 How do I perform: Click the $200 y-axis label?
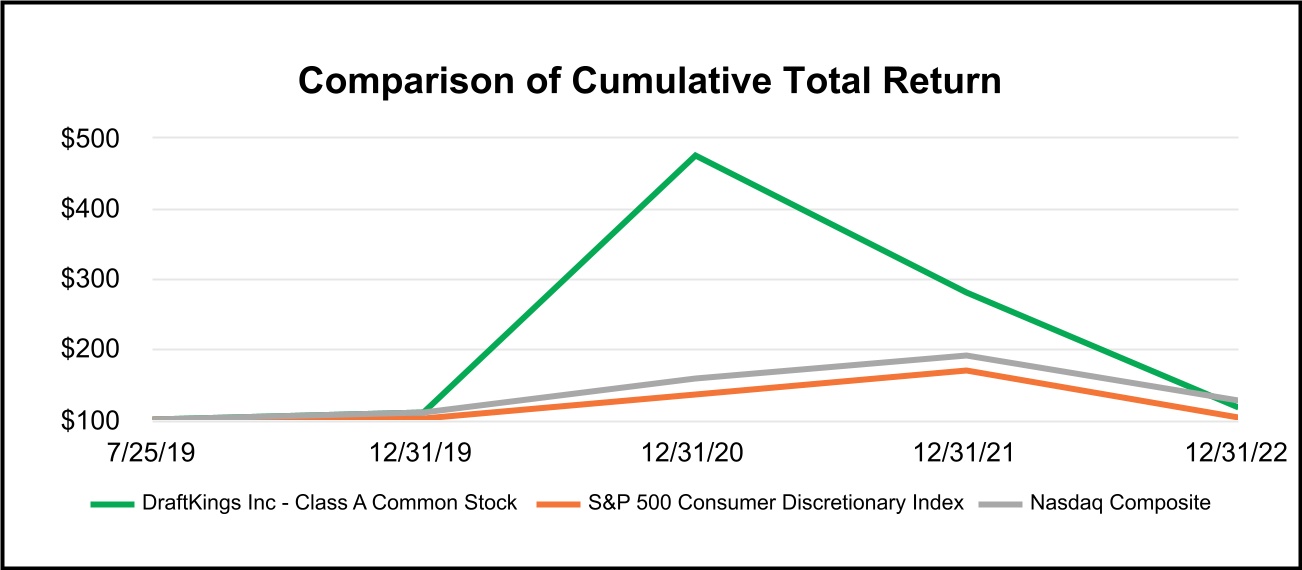point(91,351)
